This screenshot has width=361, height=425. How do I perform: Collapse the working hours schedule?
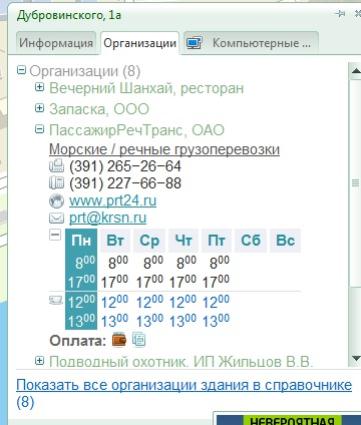coord(55,235)
